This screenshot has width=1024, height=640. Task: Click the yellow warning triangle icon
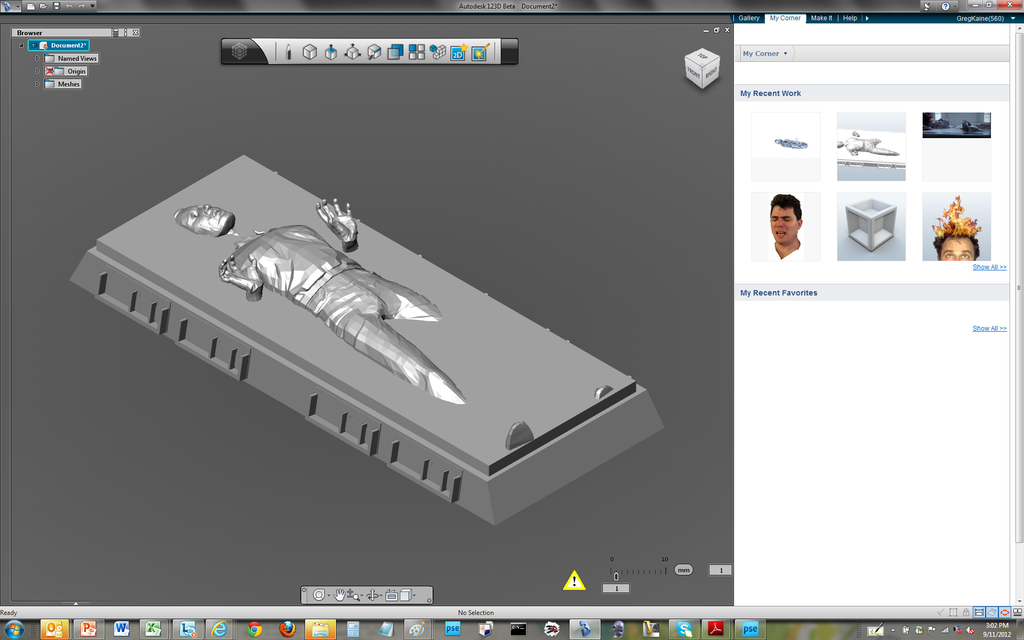pyautogui.click(x=574, y=580)
